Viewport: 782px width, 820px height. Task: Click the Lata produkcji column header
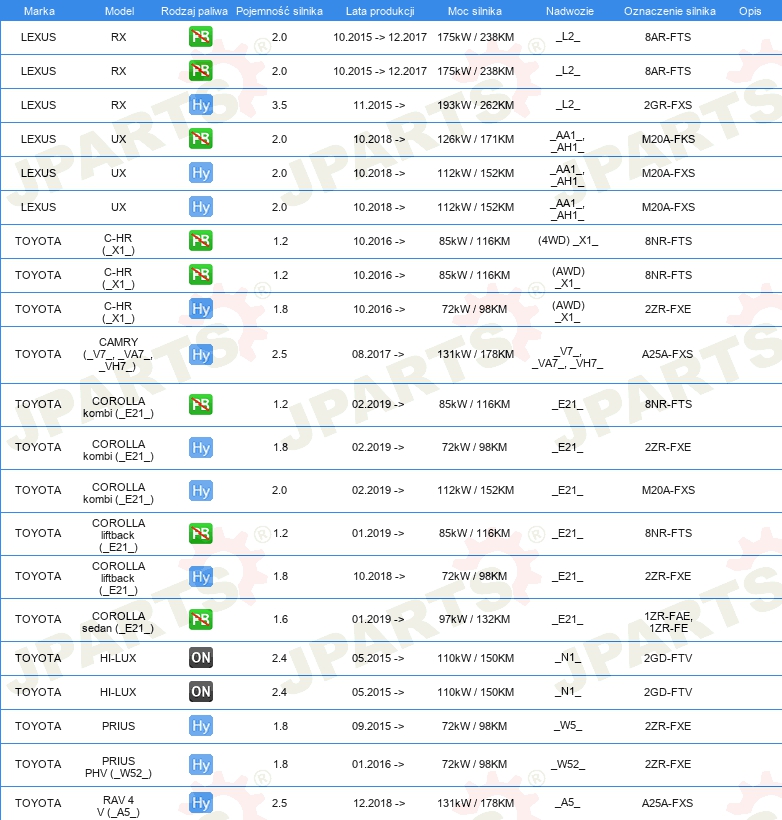pos(380,11)
